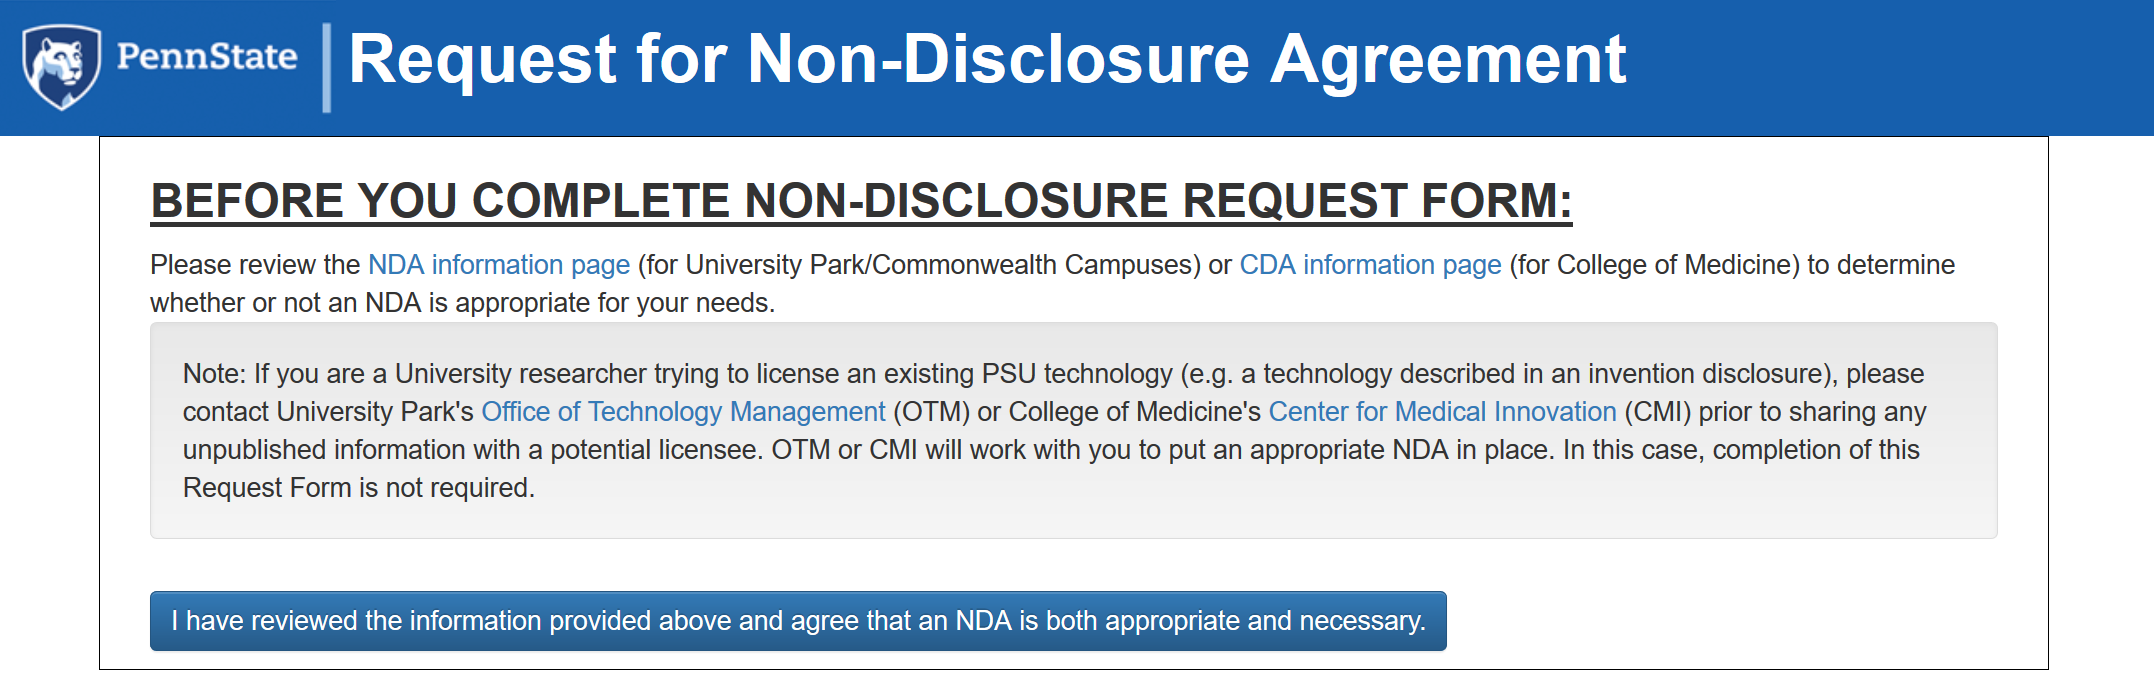The width and height of the screenshot is (2154, 700).
Task: Click 'Please review the' intro text
Action: pyautogui.click(x=255, y=265)
